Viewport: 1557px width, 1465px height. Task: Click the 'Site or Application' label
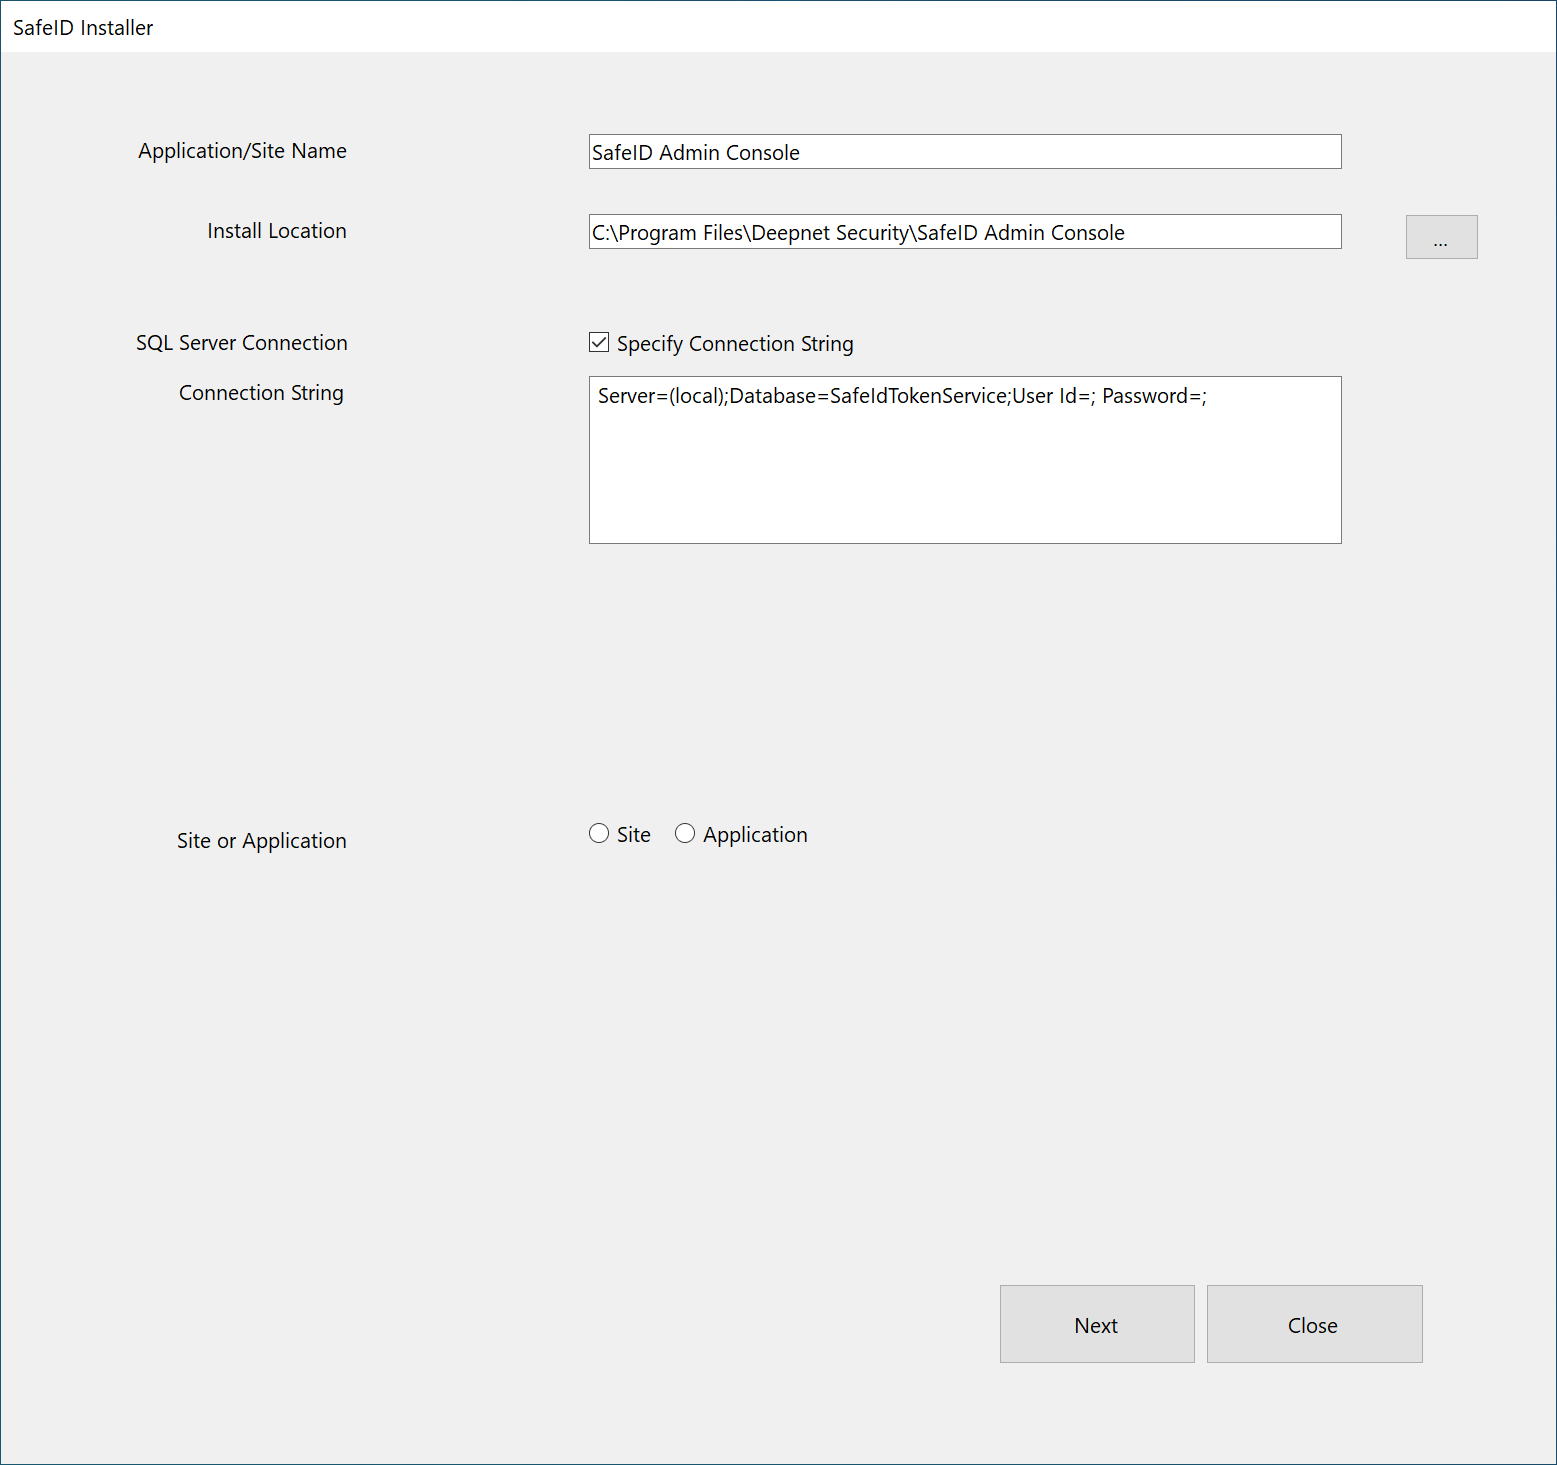261,841
